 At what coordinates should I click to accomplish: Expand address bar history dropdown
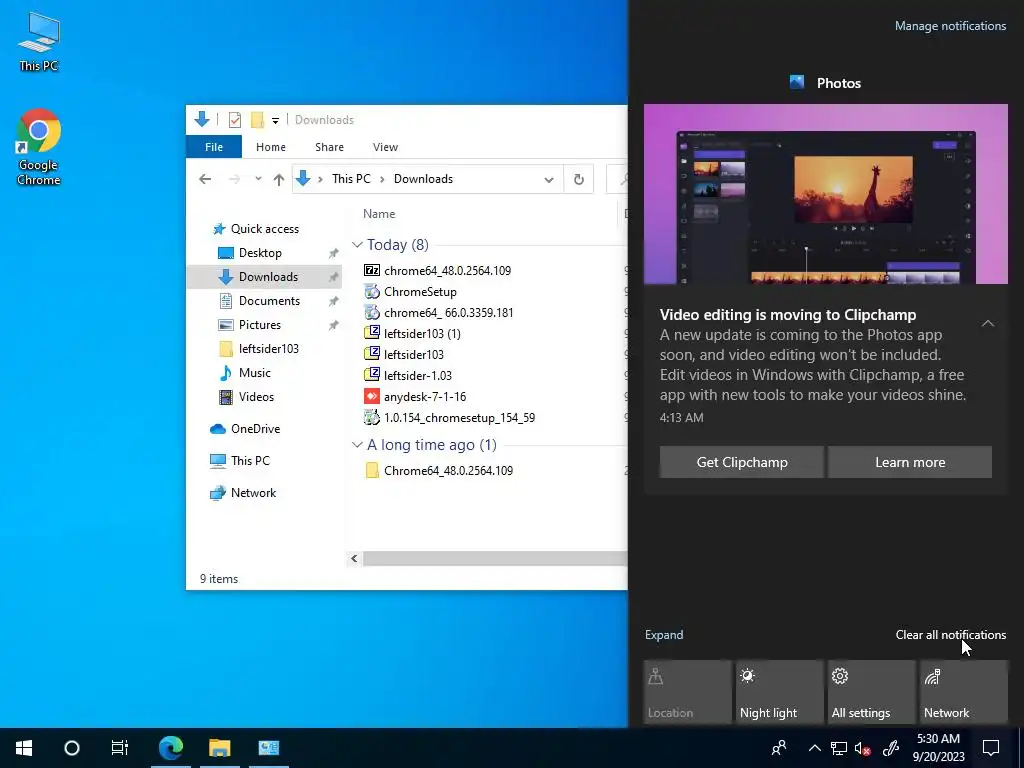pos(549,180)
